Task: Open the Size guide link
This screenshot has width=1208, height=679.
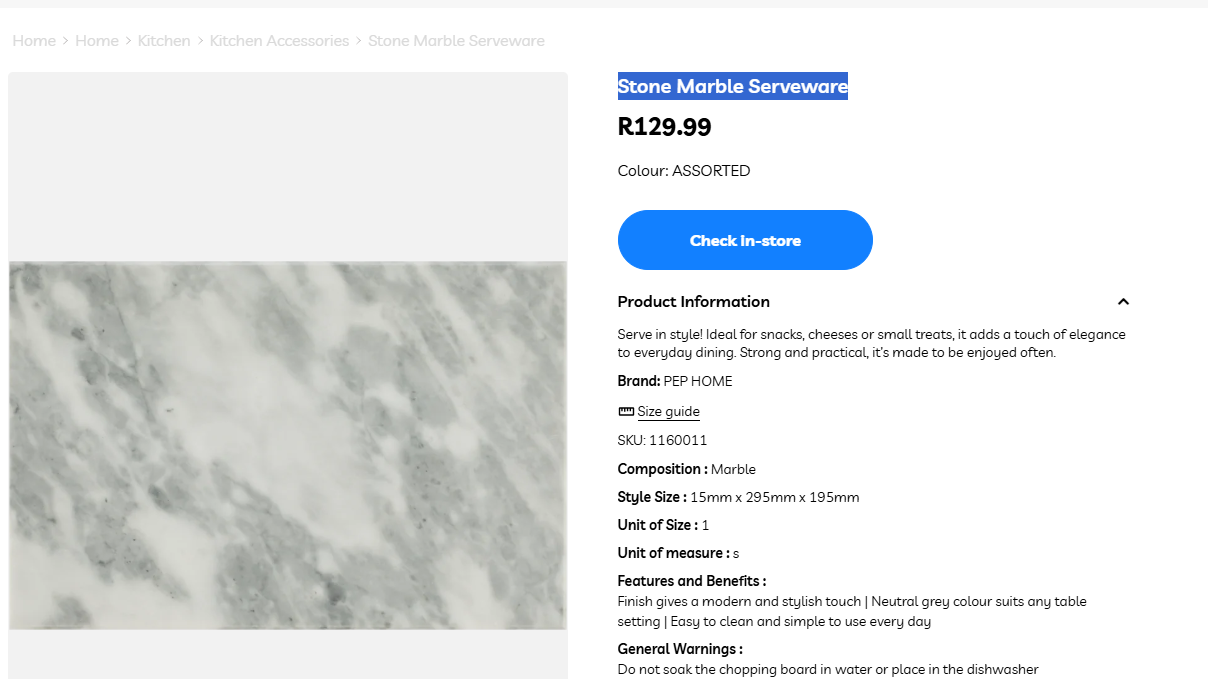Action: (668, 412)
